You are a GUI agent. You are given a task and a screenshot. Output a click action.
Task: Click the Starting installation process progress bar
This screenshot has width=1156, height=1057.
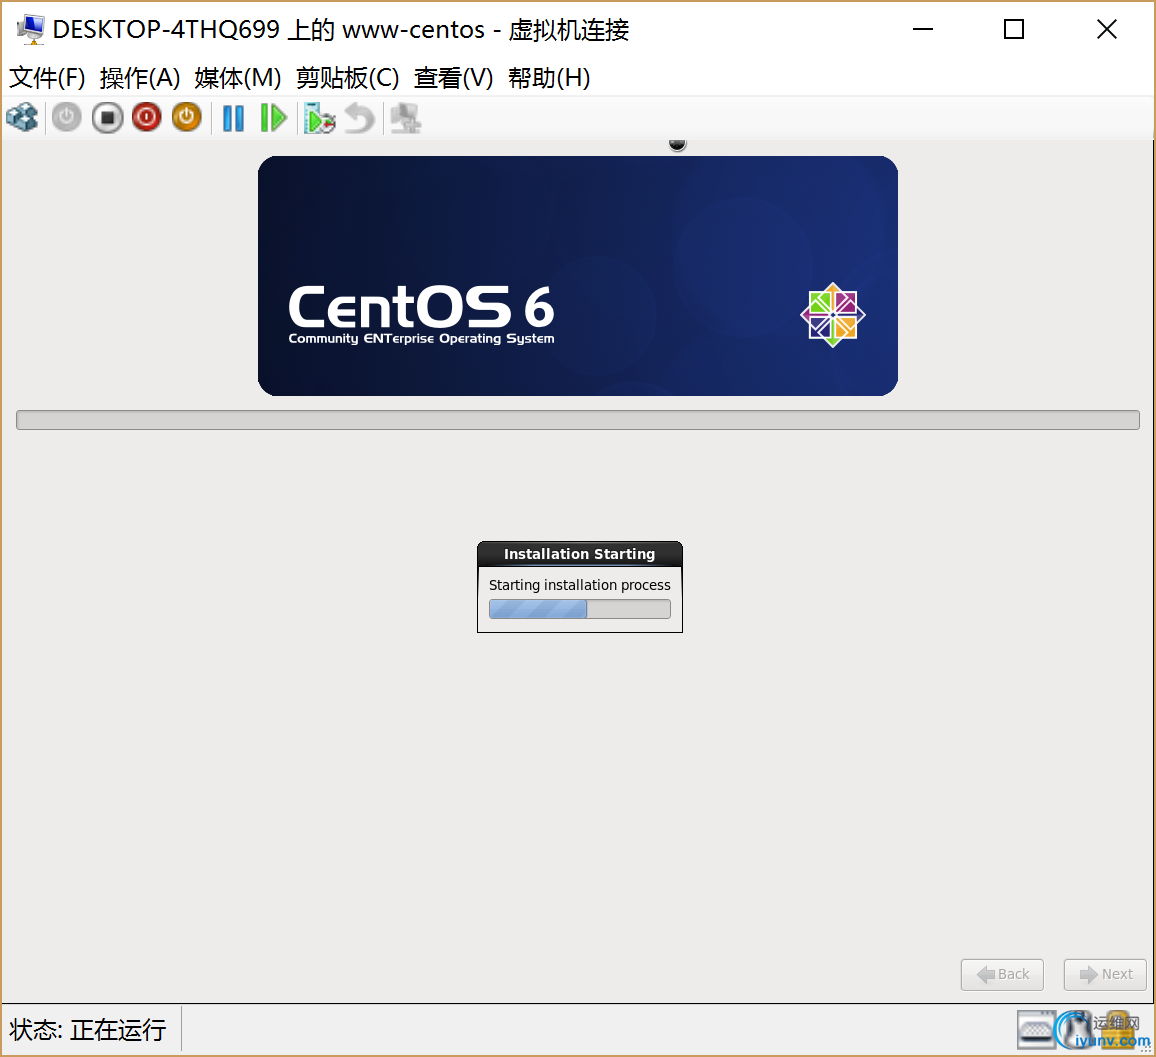tap(579, 609)
